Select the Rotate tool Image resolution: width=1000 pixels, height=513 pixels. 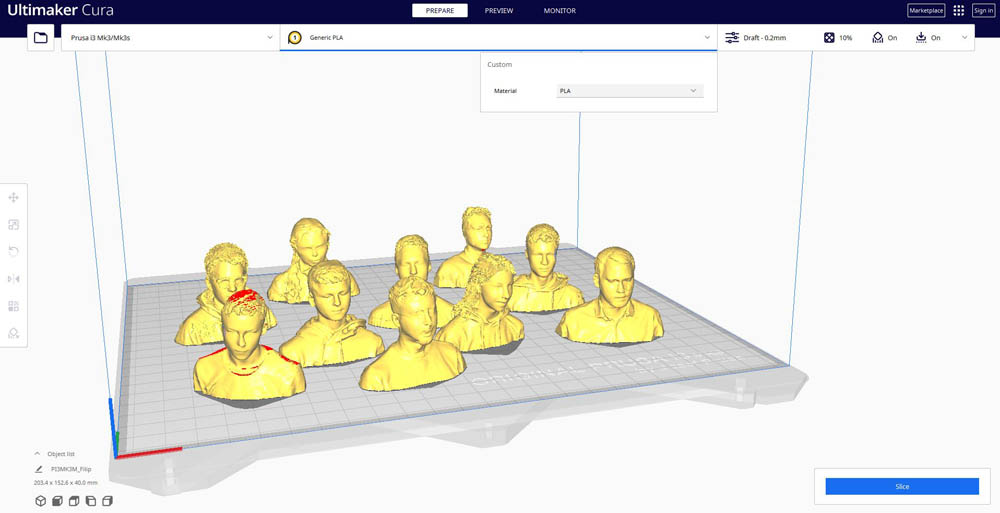(13, 251)
